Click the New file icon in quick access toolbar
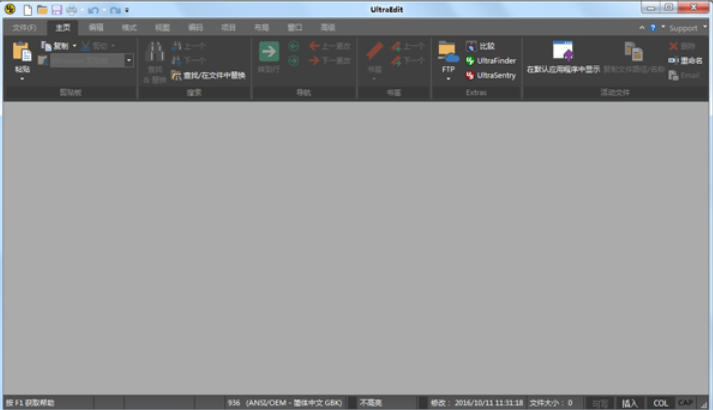 [x=28, y=10]
